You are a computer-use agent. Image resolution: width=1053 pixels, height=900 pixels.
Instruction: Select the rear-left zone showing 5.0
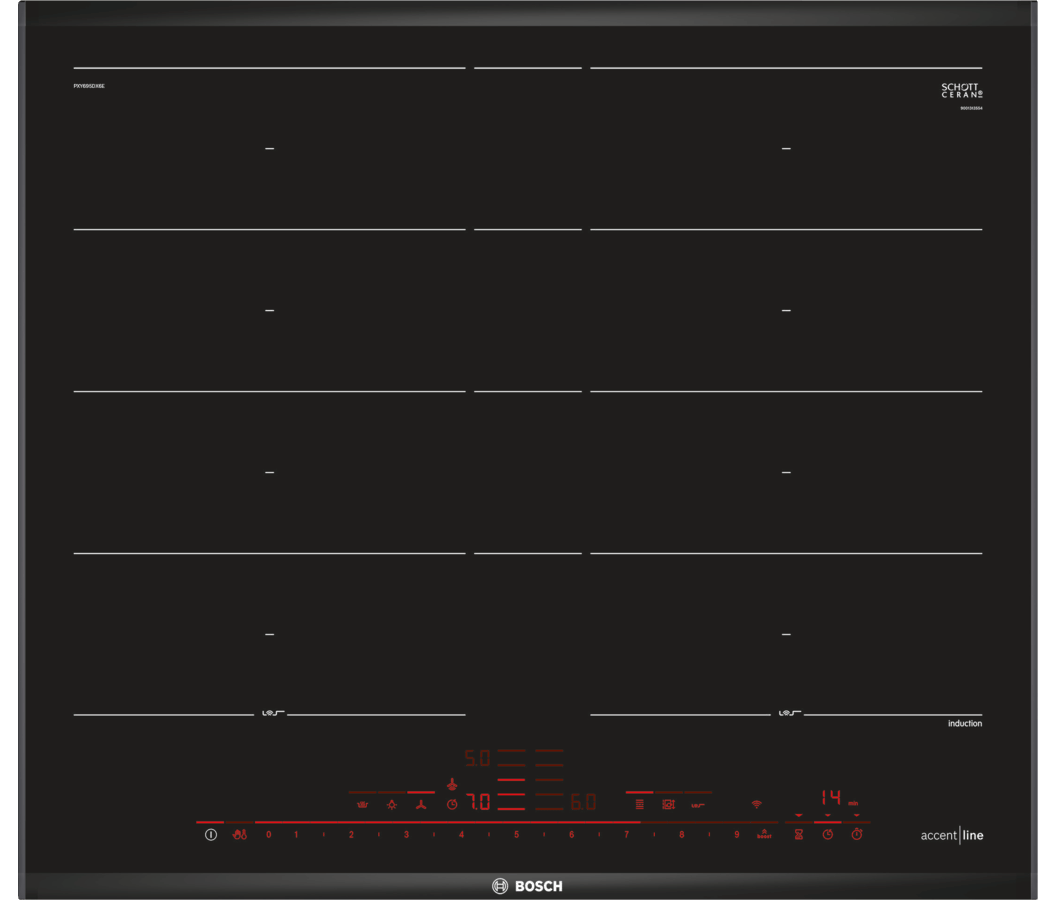coord(477,759)
